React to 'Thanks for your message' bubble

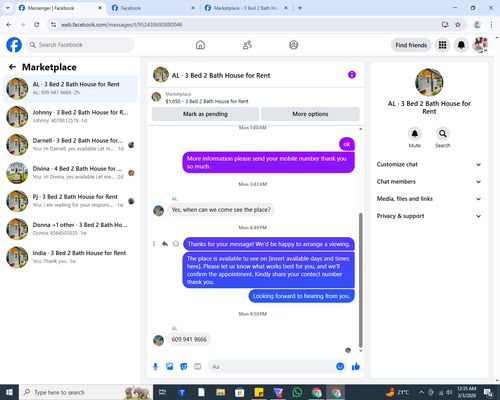176,244
